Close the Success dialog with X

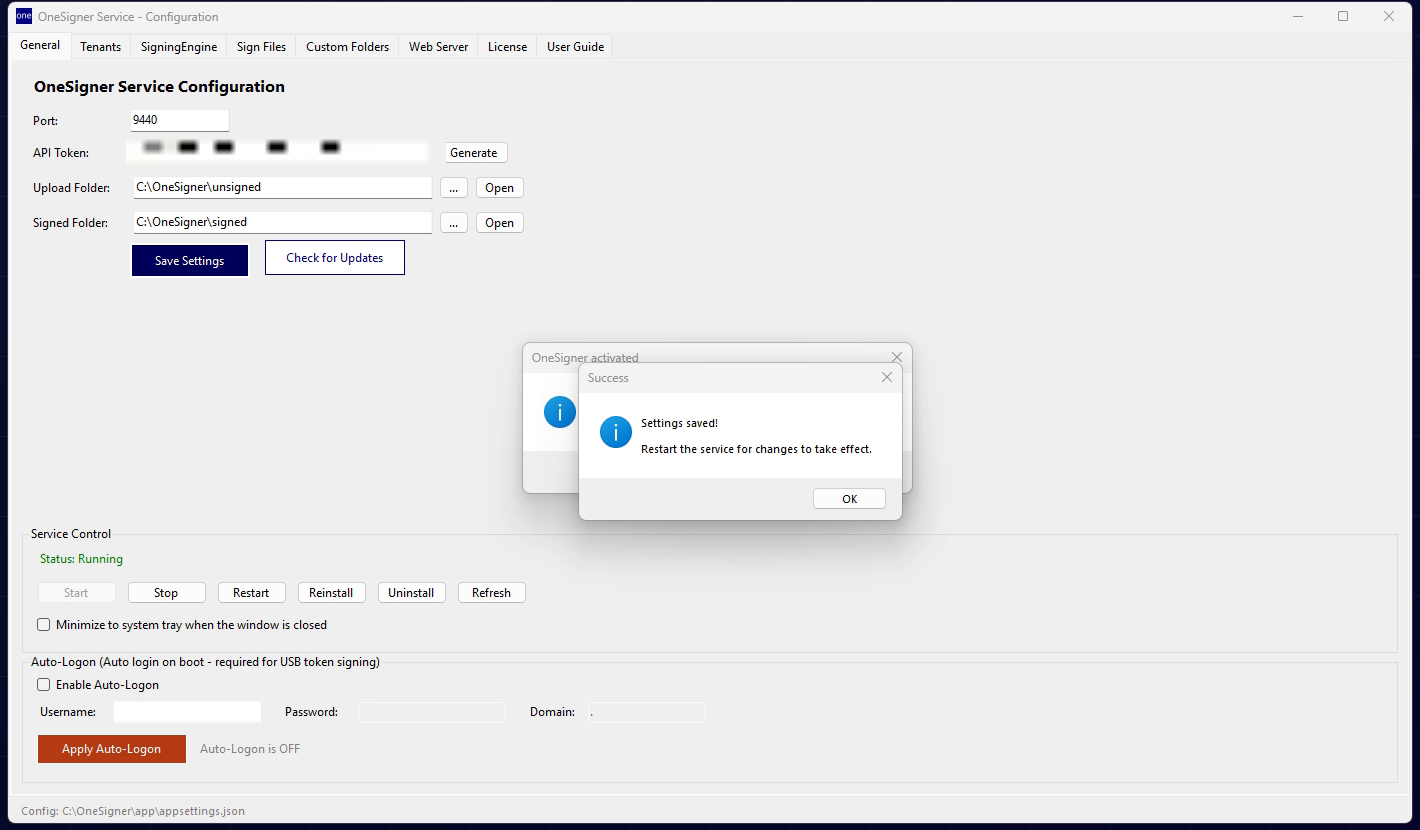point(887,377)
